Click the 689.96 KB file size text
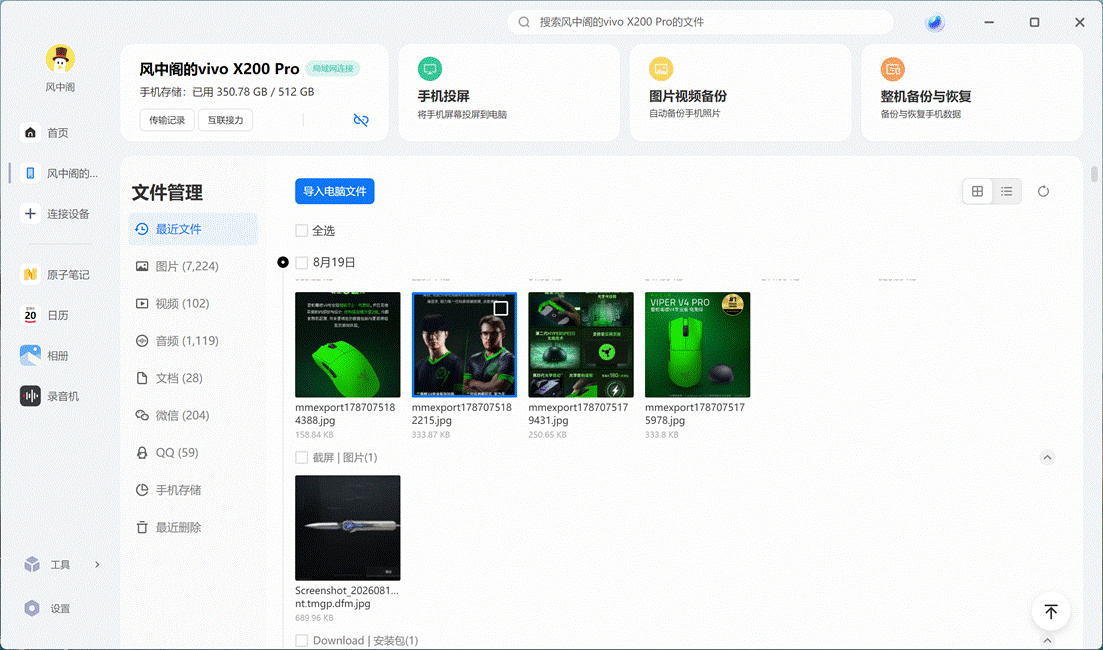1103x650 pixels. (314, 618)
